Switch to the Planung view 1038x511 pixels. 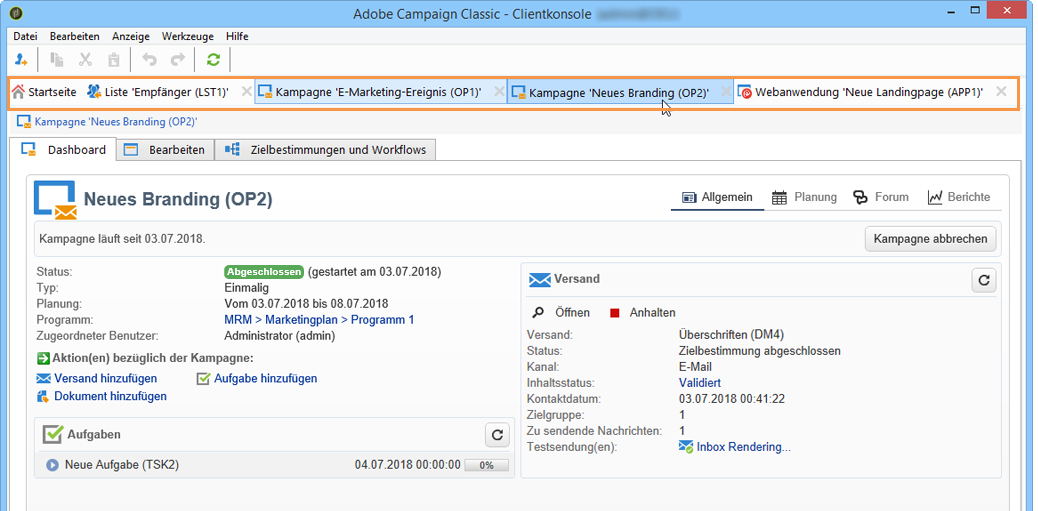coord(804,197)
